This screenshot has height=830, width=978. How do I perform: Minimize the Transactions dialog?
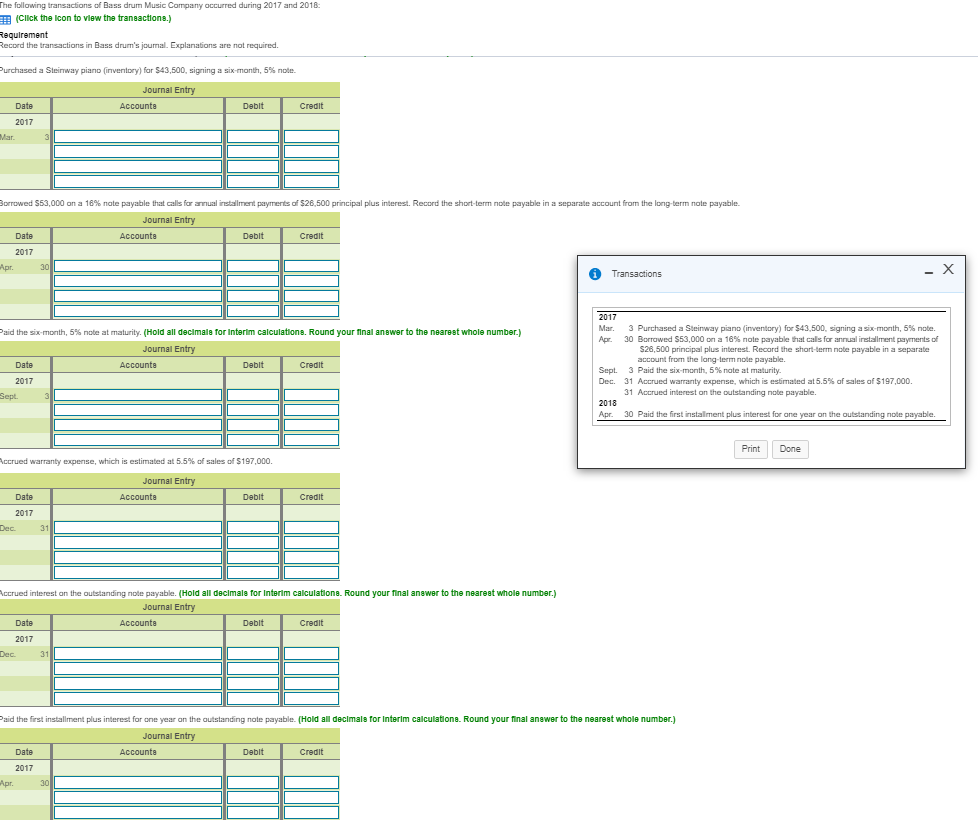click(x=929, y=273)
